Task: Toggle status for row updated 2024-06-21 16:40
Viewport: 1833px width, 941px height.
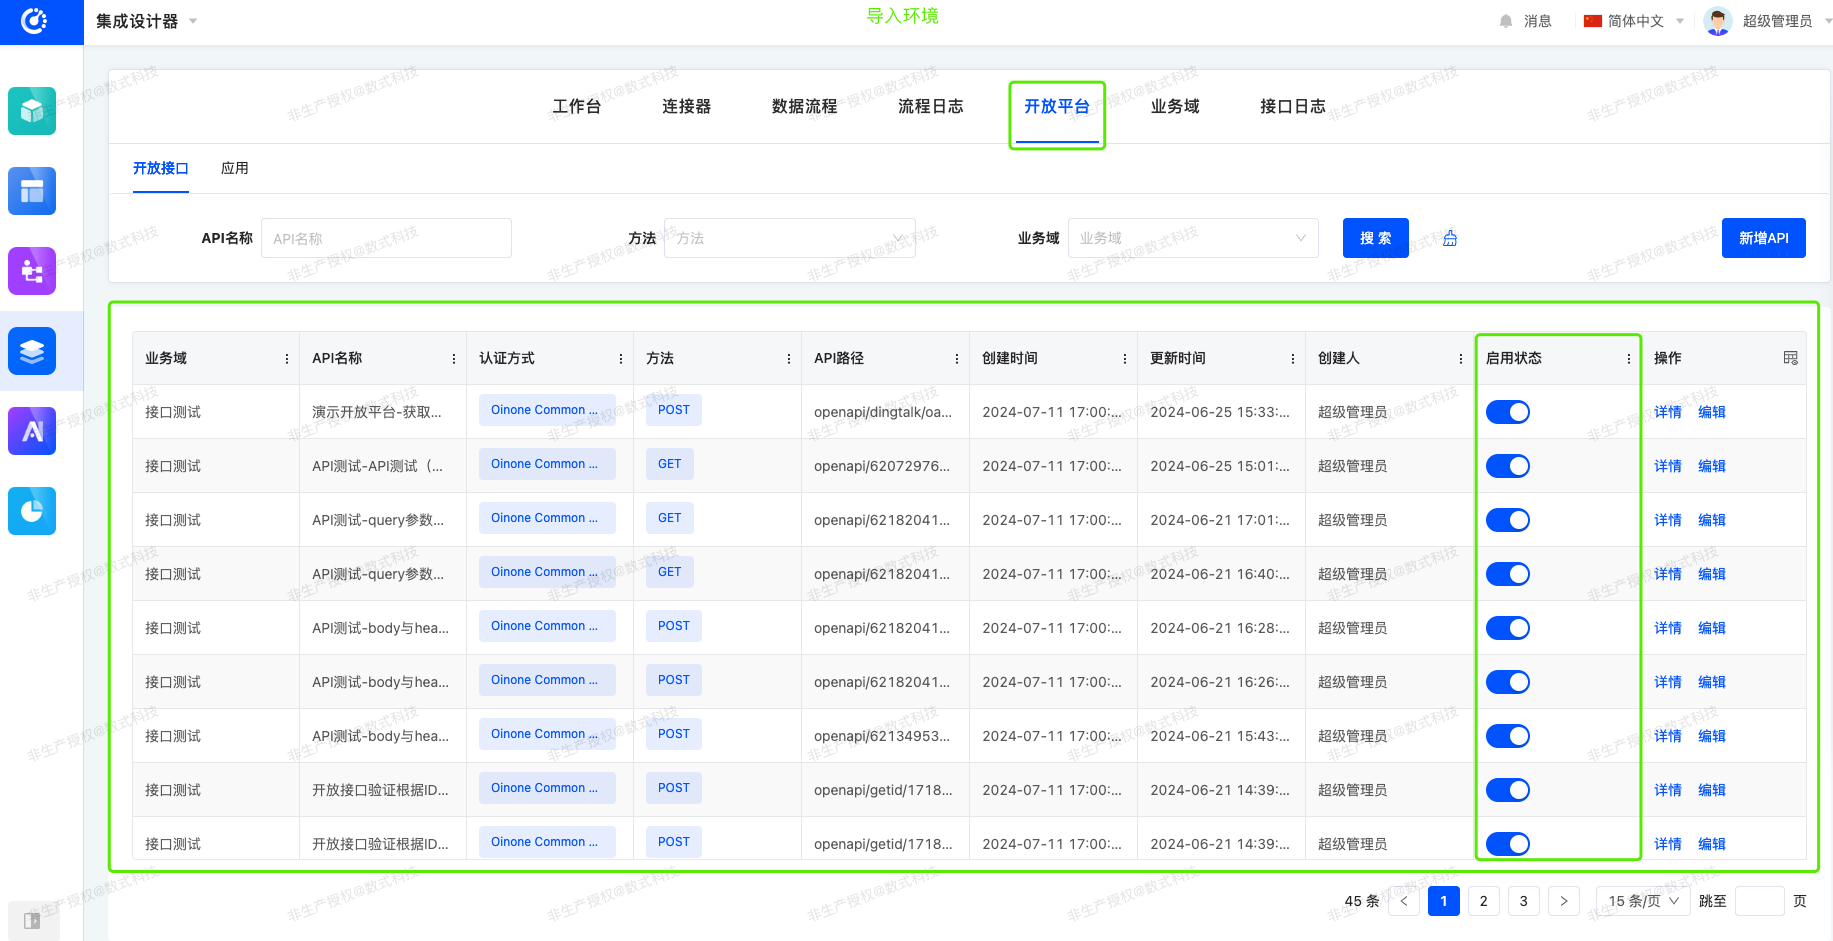Action: 1508,574
